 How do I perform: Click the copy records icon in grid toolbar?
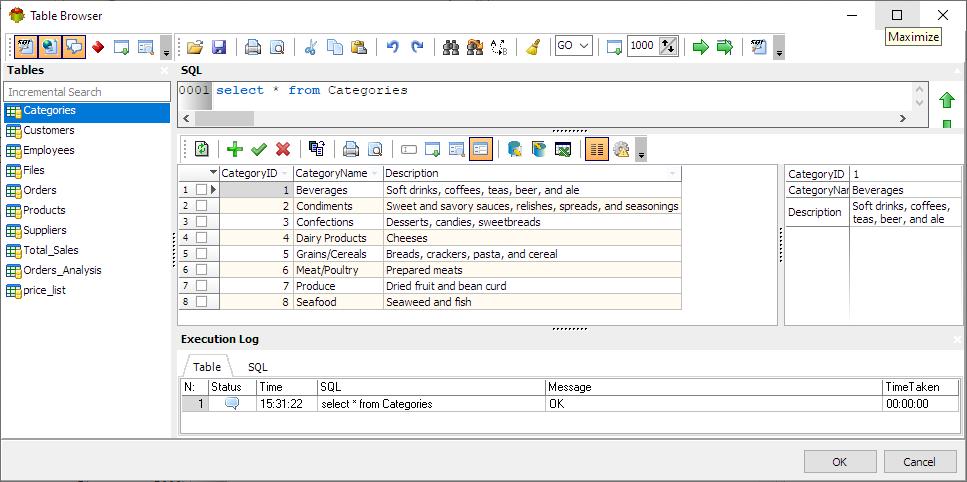click(317, 149)
